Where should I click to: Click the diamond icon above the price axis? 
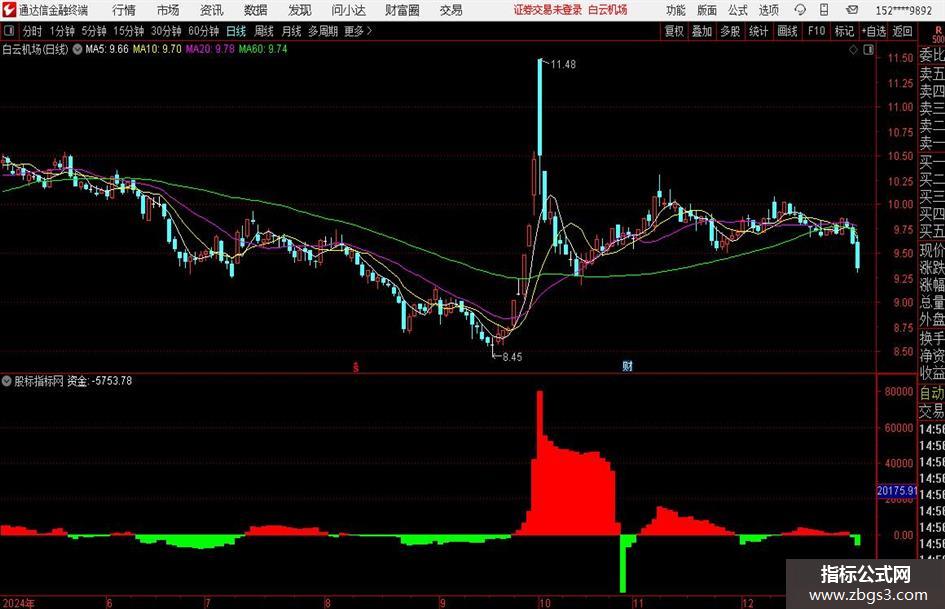853,50
